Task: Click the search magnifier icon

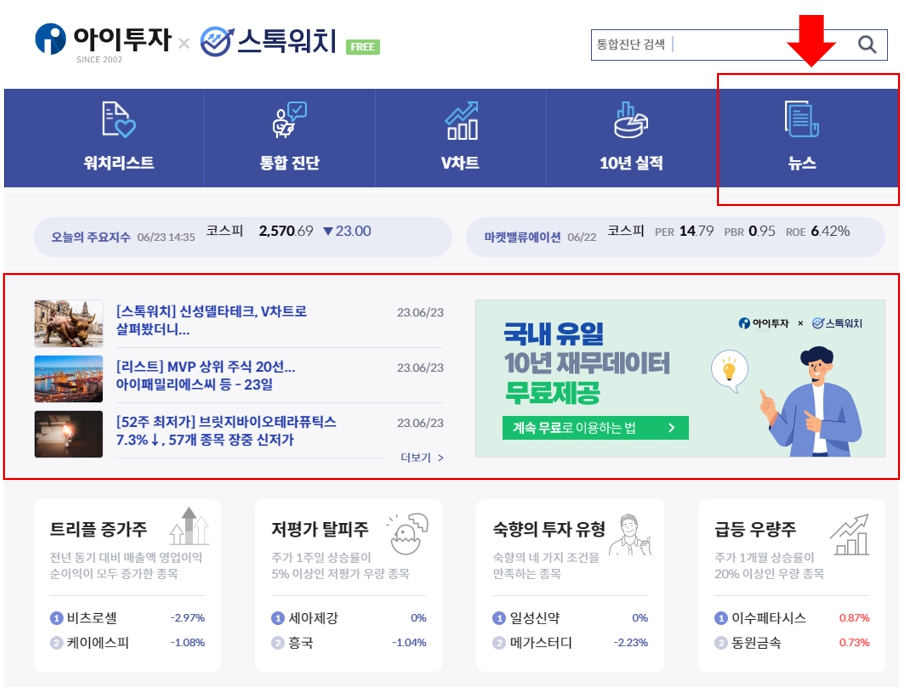Action: pyautogui.click(x=867, y=45)
